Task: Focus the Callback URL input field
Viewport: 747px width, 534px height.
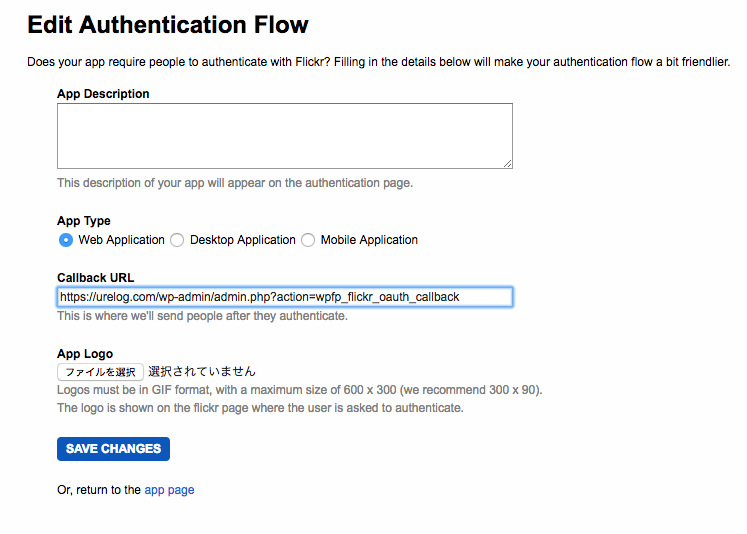Action: [285, 297]
